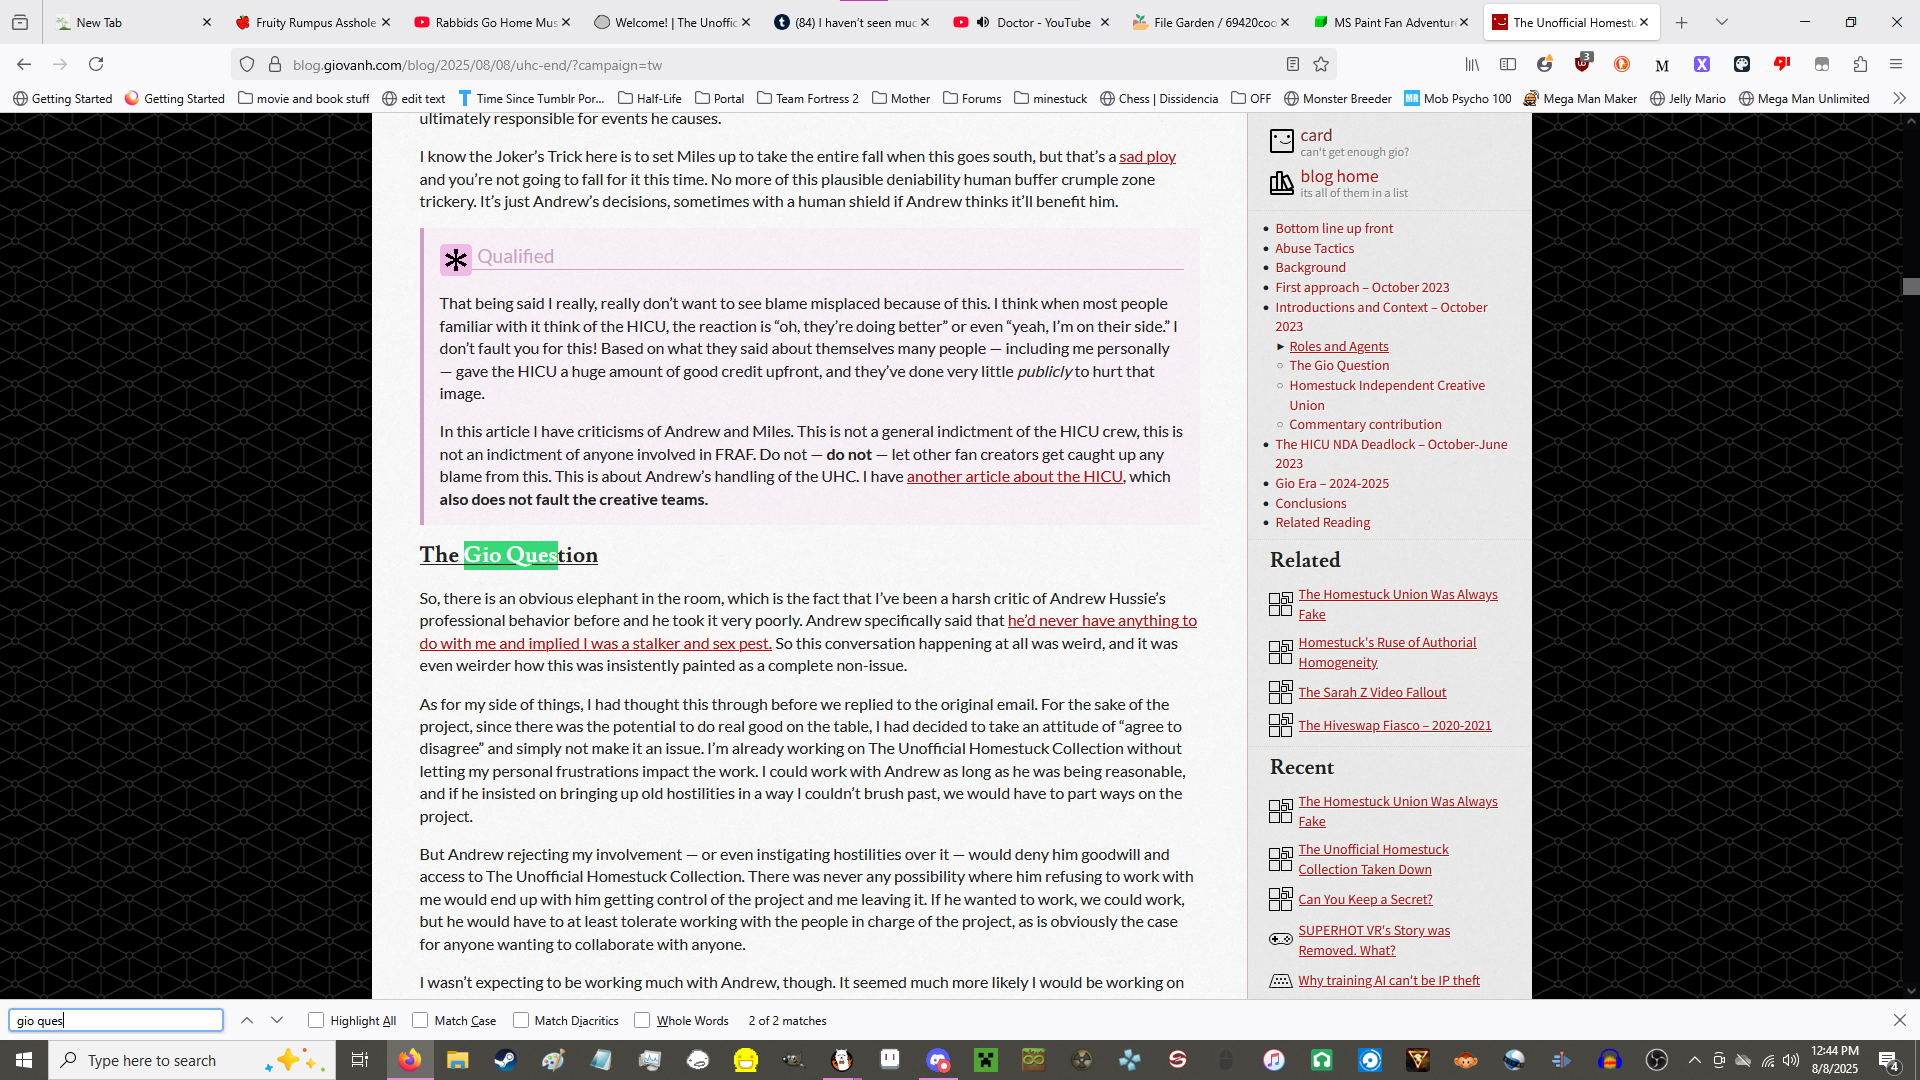
Task: Open Steam from the taskbar
Action: coord(505,1060)
